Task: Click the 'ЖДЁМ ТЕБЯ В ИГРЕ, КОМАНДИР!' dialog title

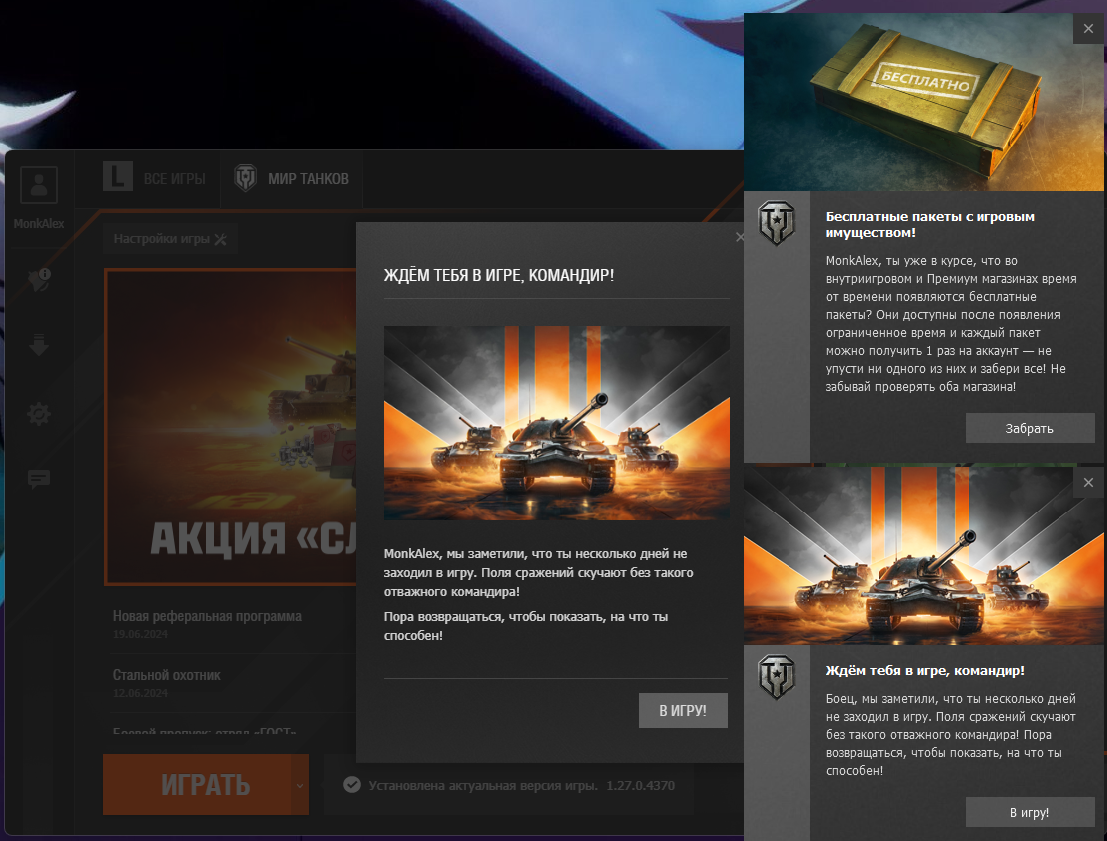Action: pyautogui.click(x=498, y=275)
